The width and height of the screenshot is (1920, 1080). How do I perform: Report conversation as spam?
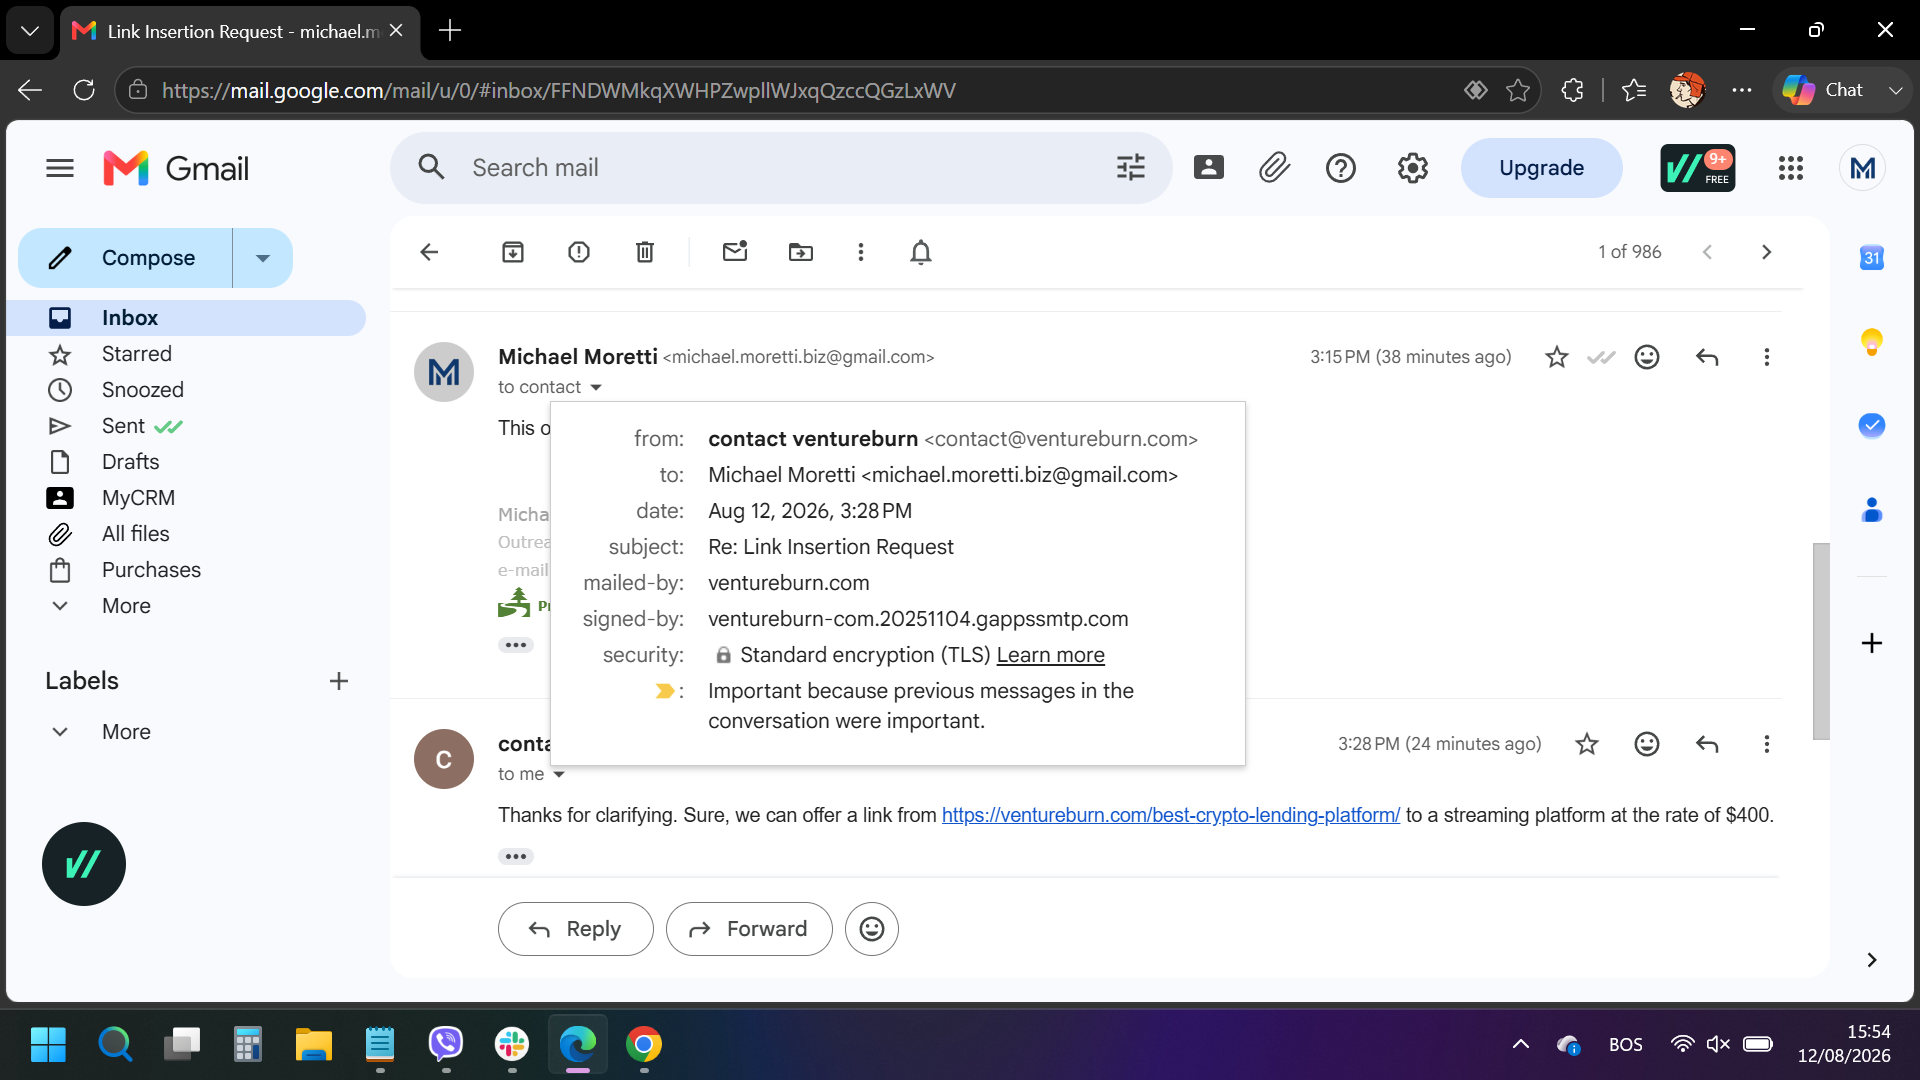[x=579, y=252]
